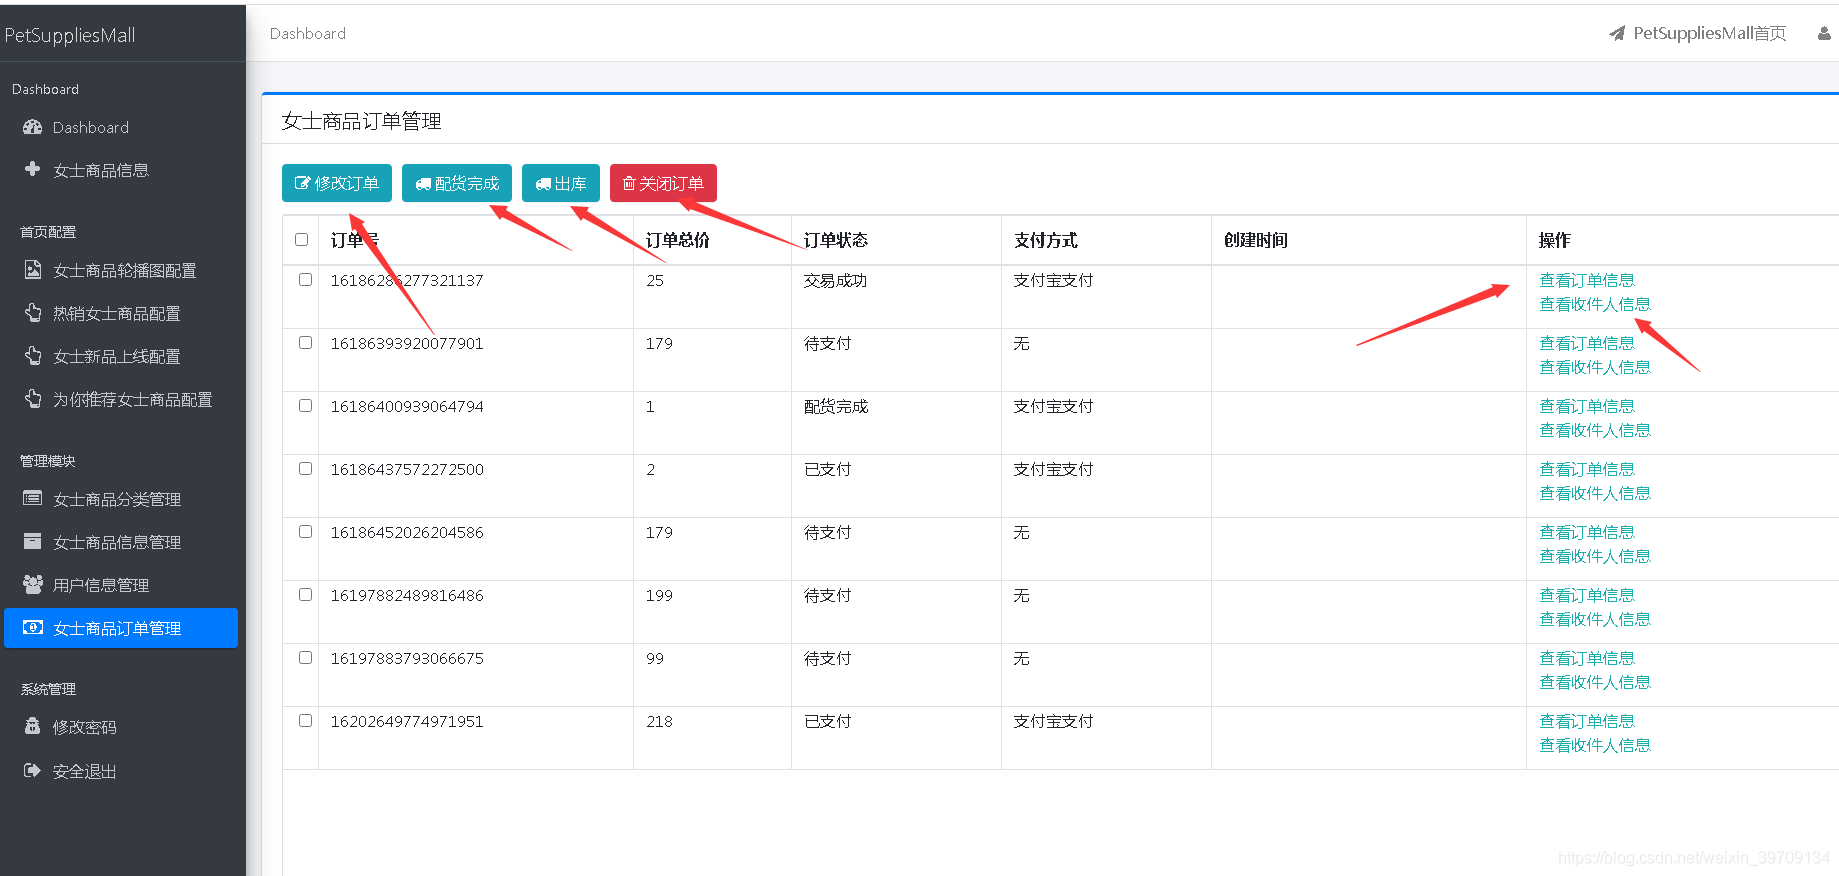The width and height of the screenshot is (1839, 876).
Task: Toggle the select-all checkbox in table header
Action: 301,240
